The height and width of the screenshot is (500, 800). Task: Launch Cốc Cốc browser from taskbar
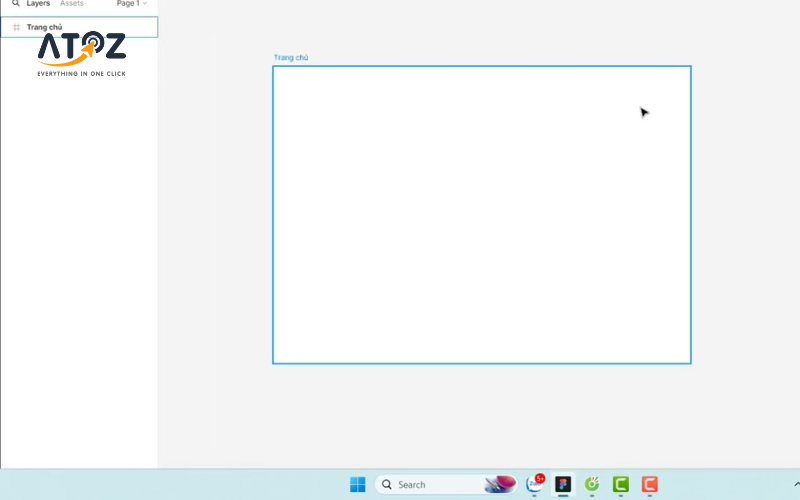pos(592,484)
